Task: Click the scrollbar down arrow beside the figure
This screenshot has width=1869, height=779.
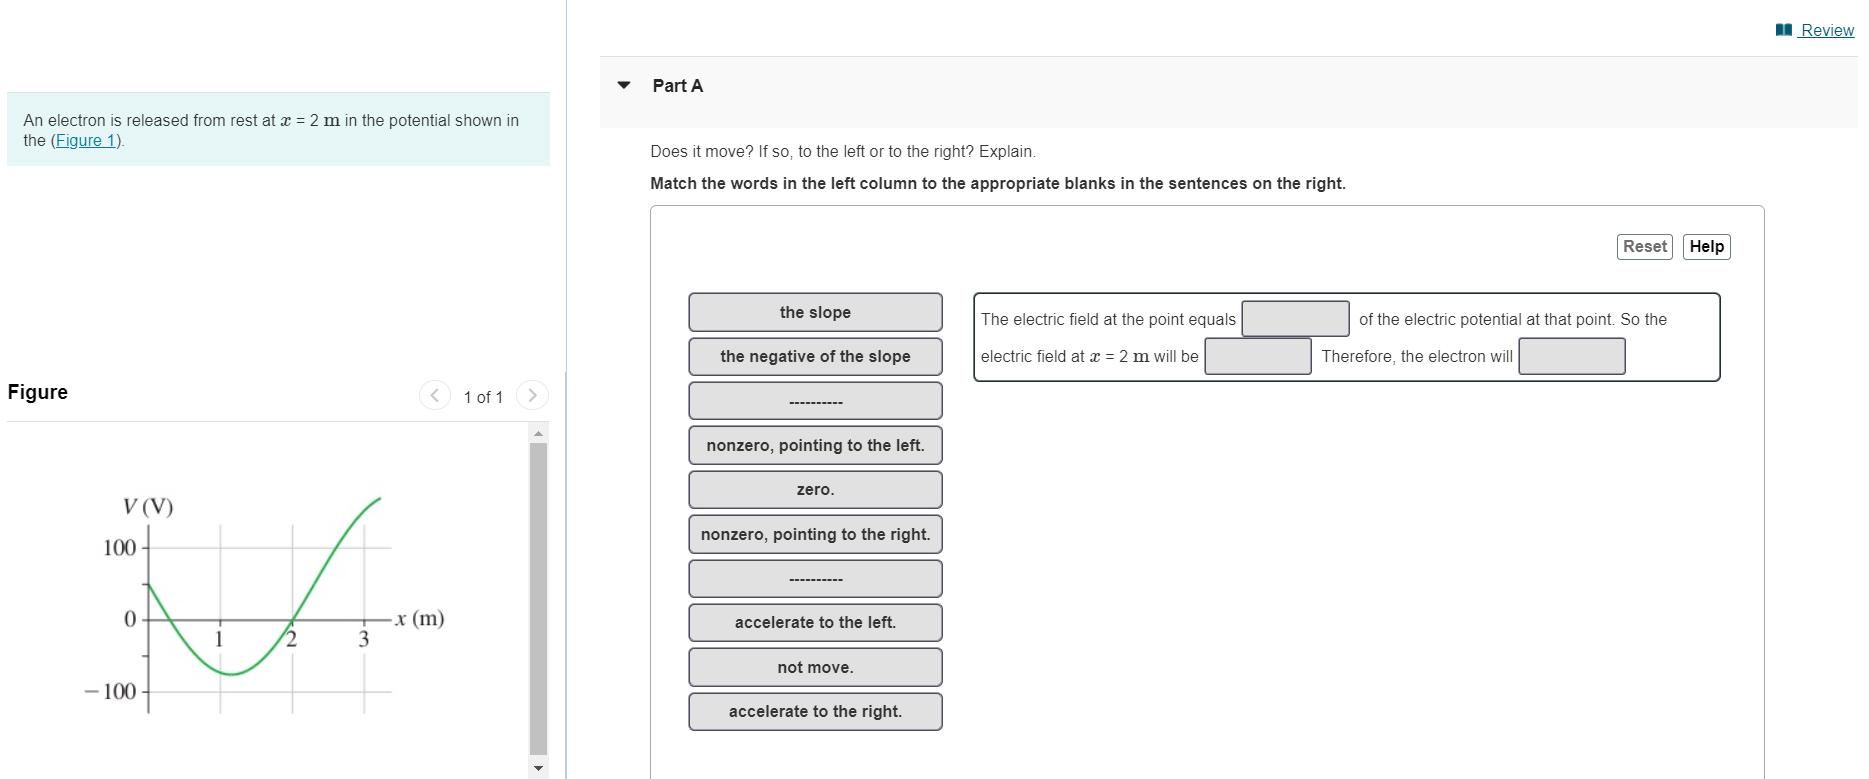Action: click(538, 768)
